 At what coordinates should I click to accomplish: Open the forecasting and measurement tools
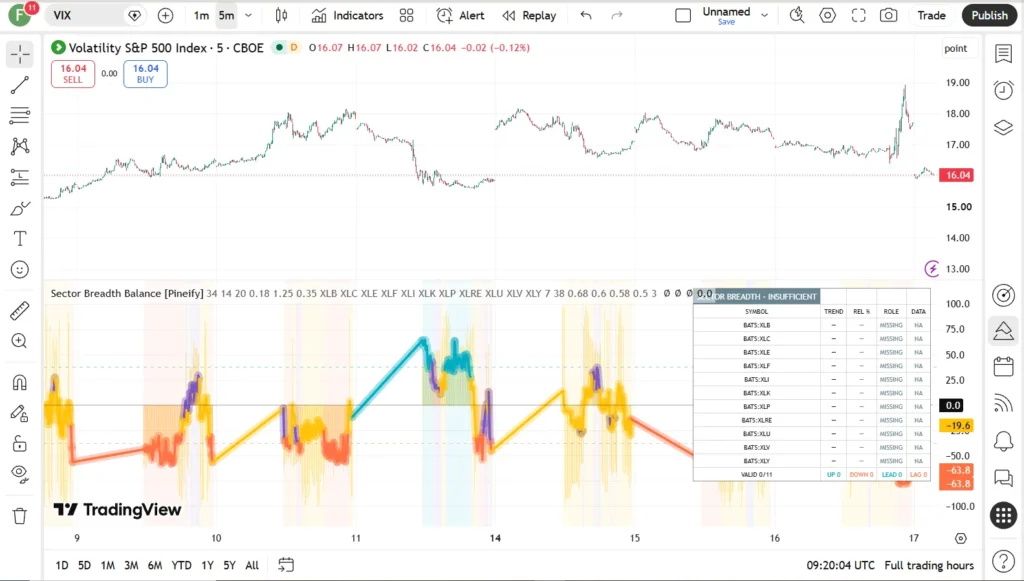pyautogui.click(x=20, y=177)
